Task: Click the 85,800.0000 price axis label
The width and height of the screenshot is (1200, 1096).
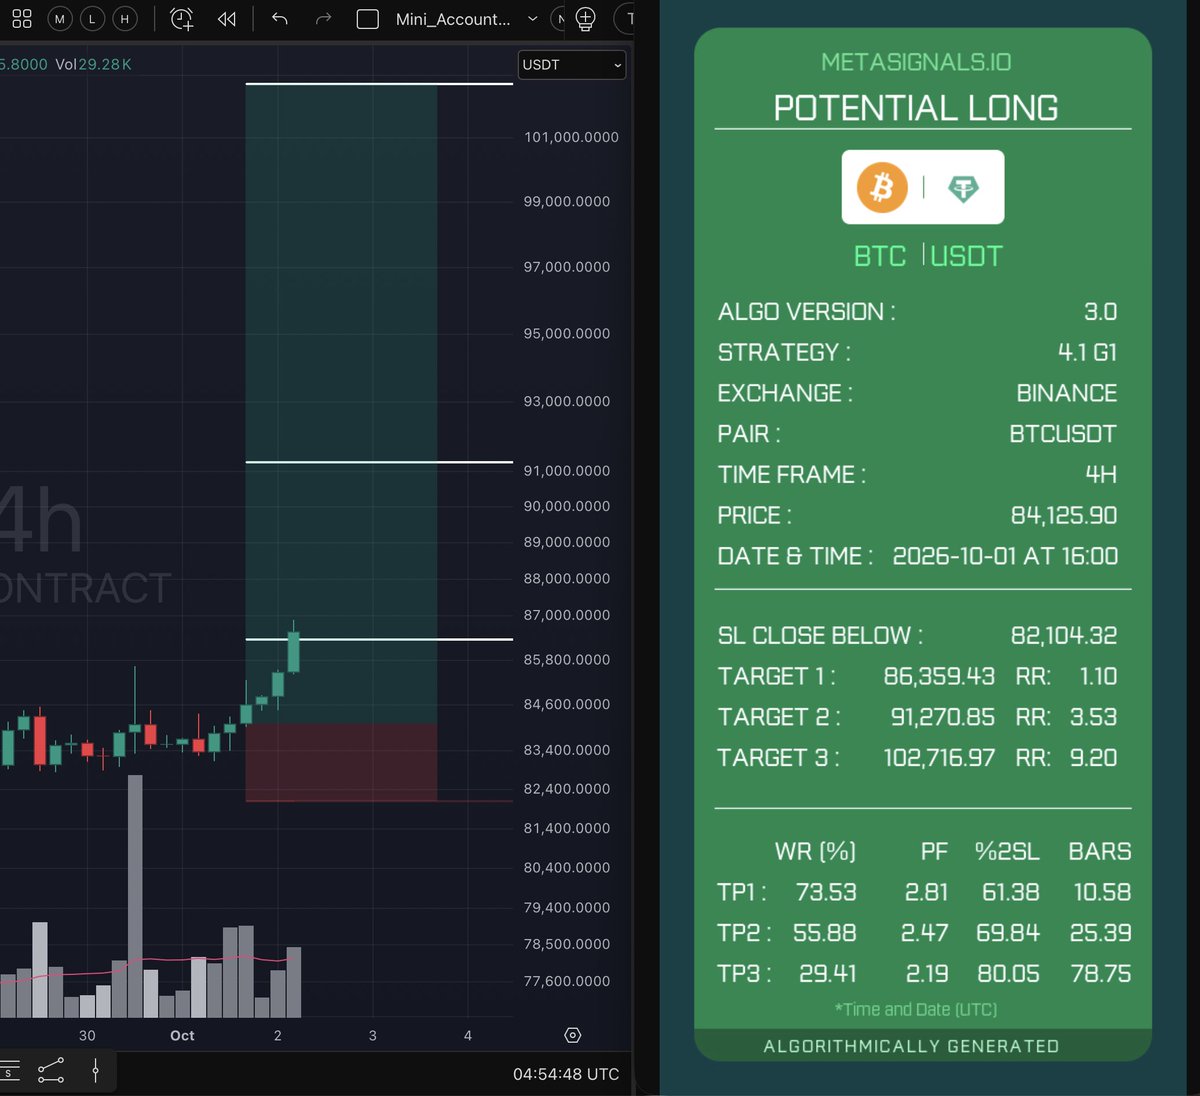Action: pos(566,659)
